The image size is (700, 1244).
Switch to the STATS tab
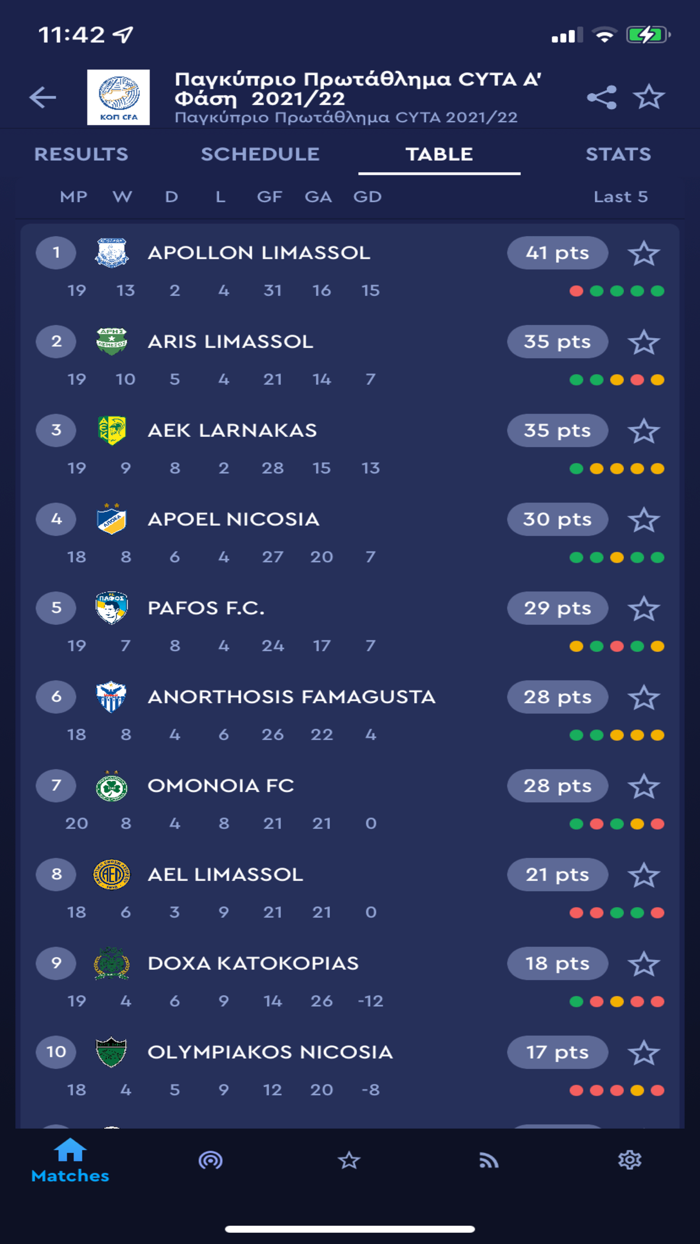(618, 154)
